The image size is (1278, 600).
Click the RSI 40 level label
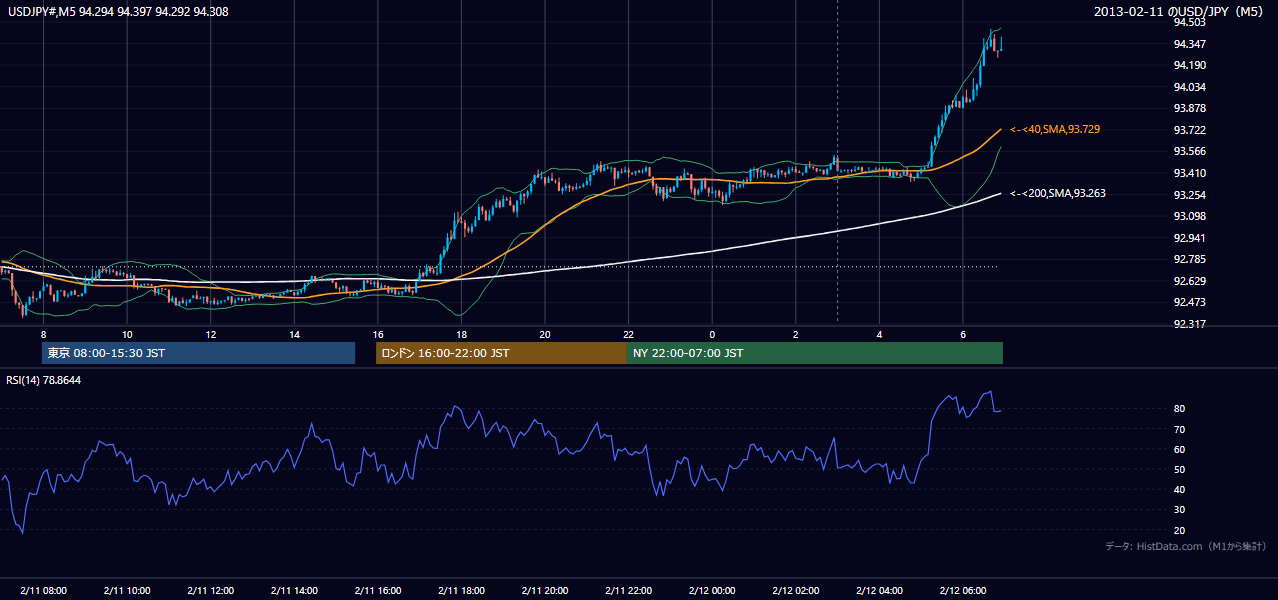click(x=1180, y=489)
